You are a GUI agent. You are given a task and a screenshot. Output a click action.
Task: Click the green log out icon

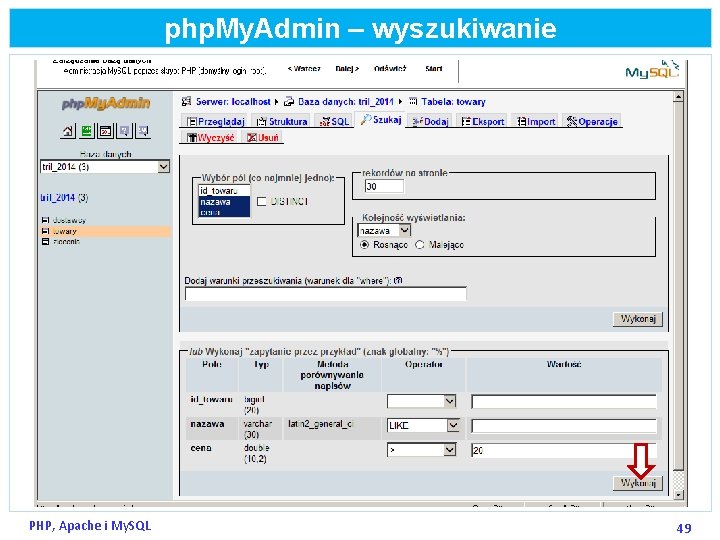87,131
